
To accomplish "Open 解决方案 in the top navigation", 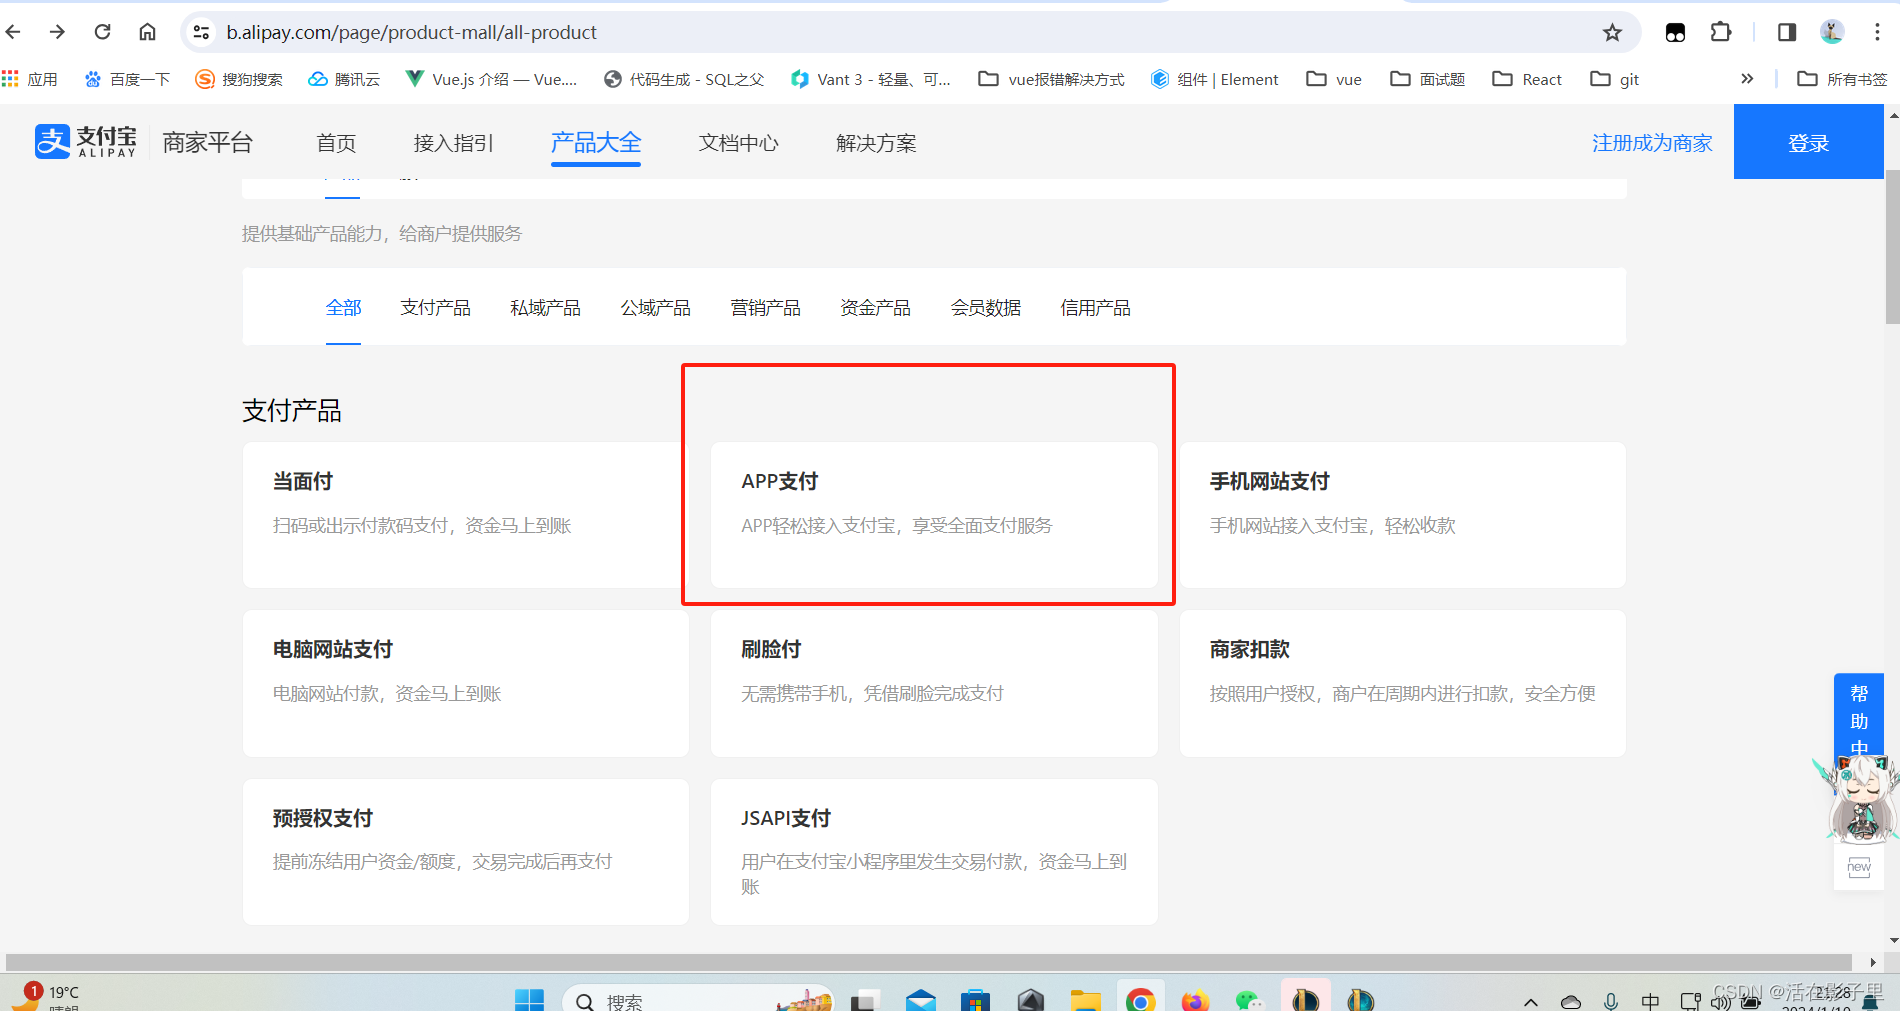I will coord(876,143).
